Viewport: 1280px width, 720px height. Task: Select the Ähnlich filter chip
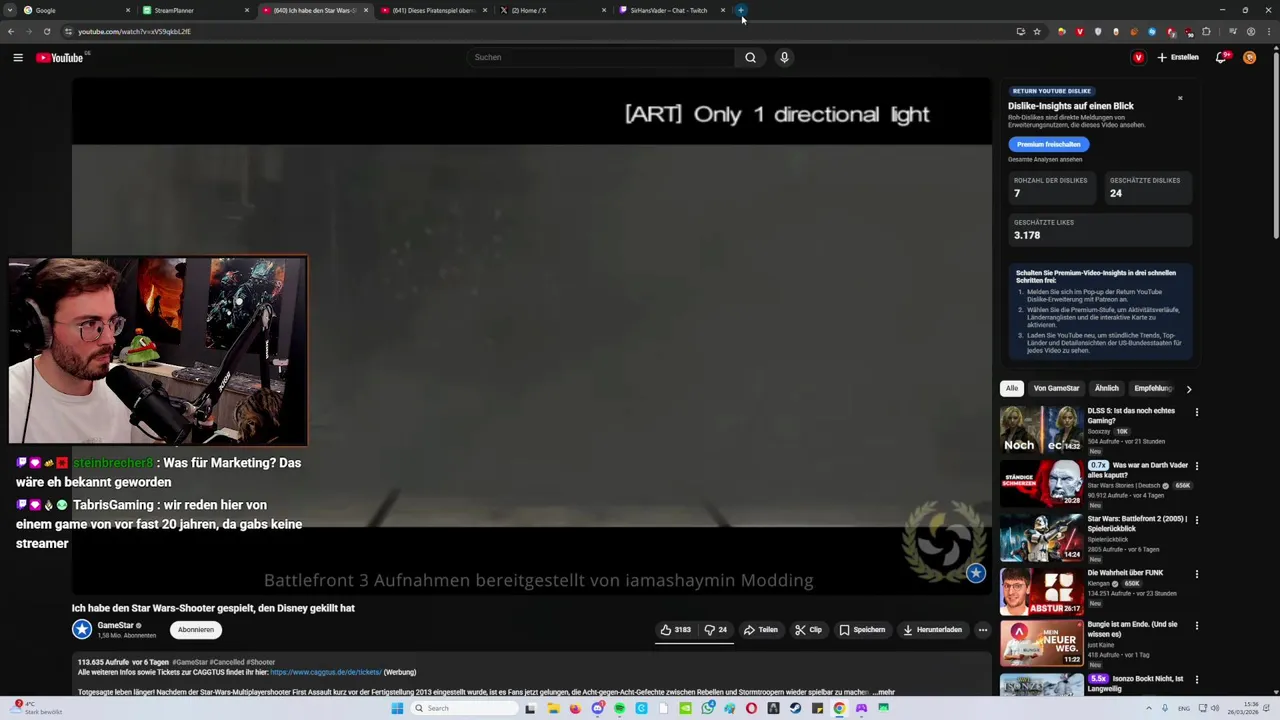1106,388
